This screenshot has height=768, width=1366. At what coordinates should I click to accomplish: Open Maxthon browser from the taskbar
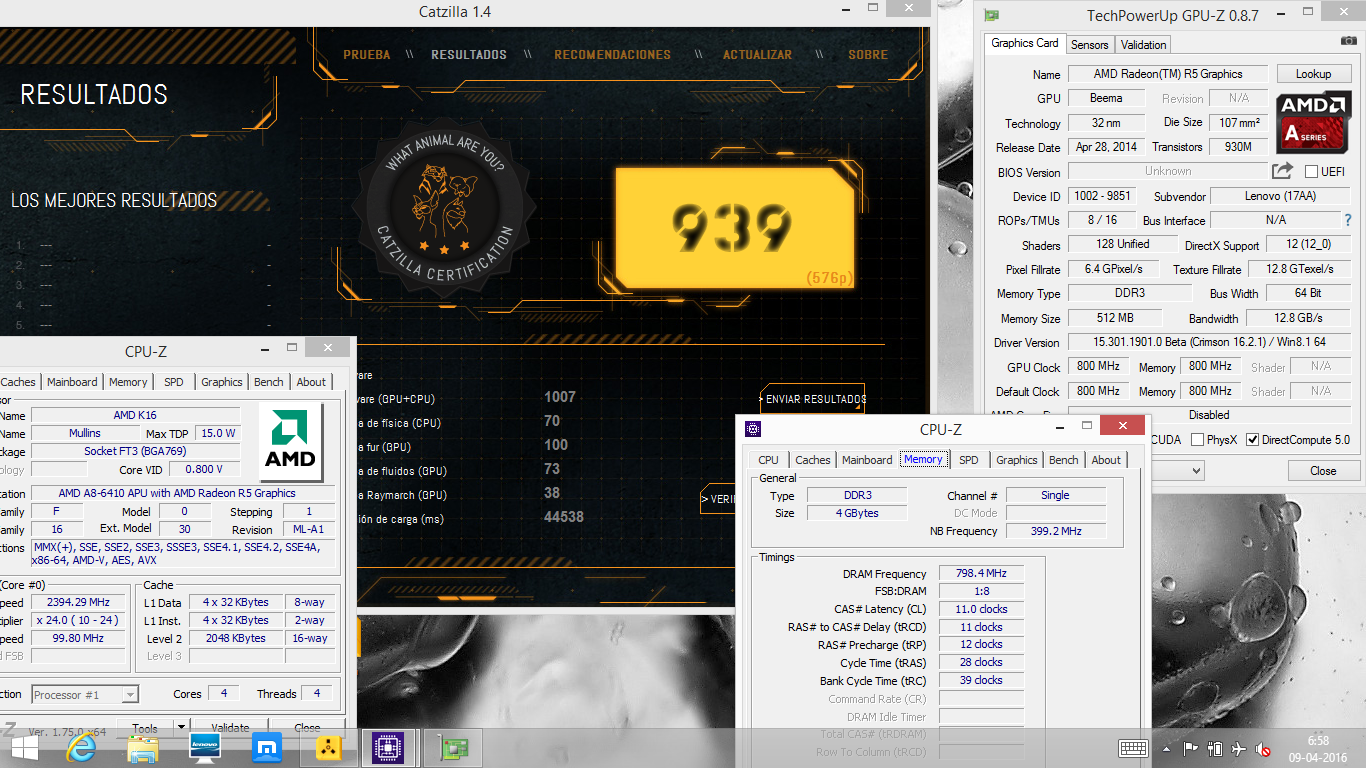[266, 748]
